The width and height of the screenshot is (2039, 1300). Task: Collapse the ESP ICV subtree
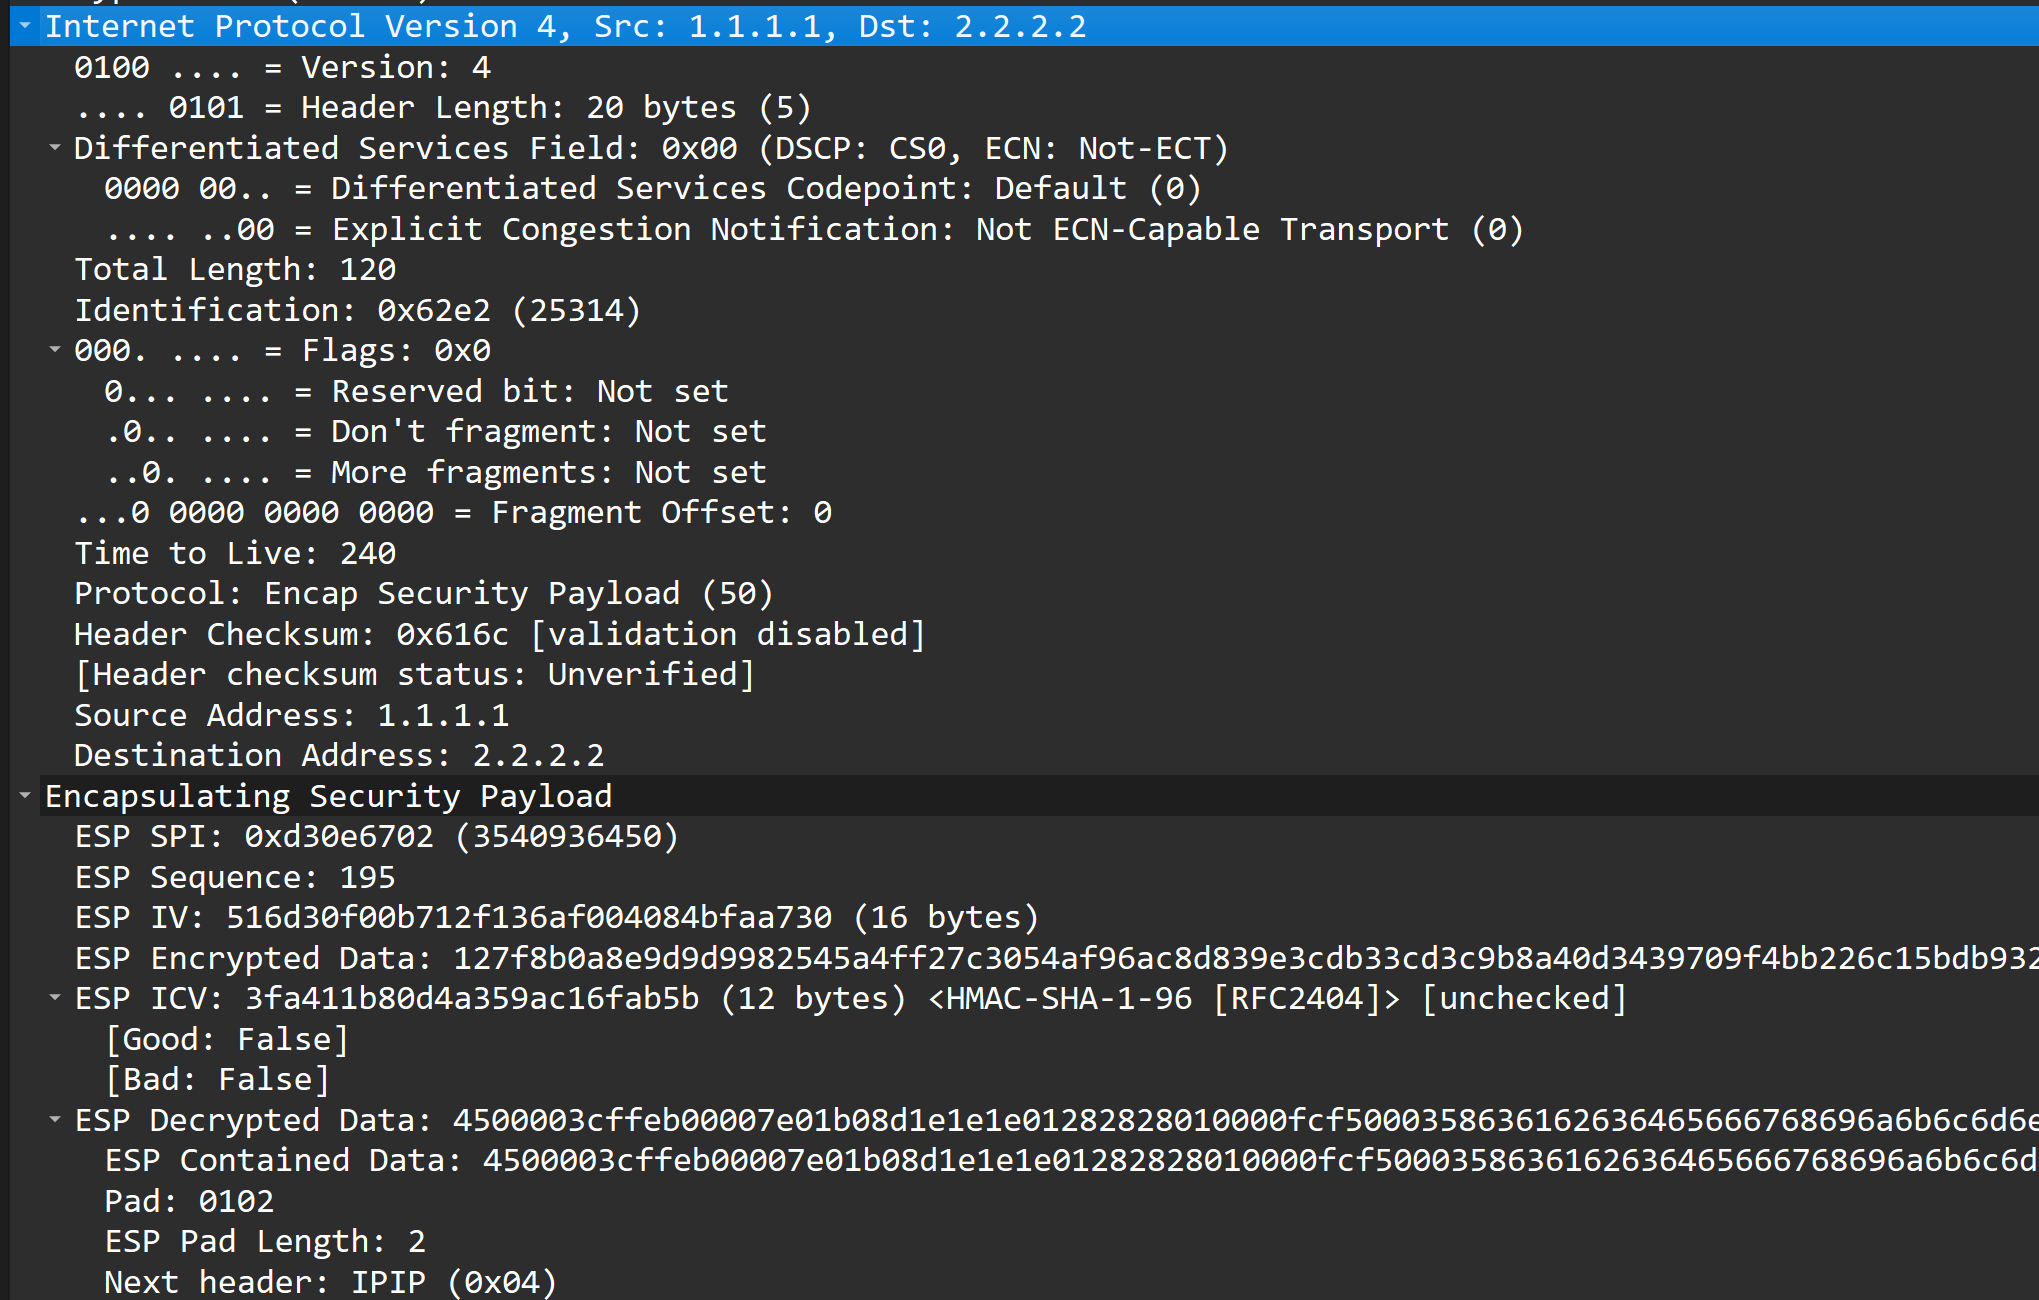pyautogui.click(x=55, y=998)
